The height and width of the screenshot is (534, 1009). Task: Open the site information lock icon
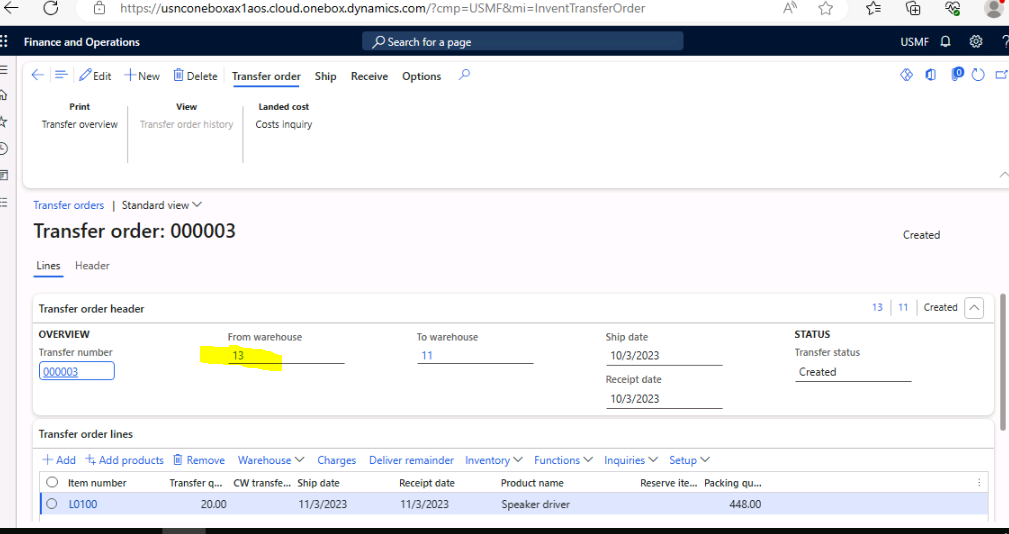(x=99, y=8)
